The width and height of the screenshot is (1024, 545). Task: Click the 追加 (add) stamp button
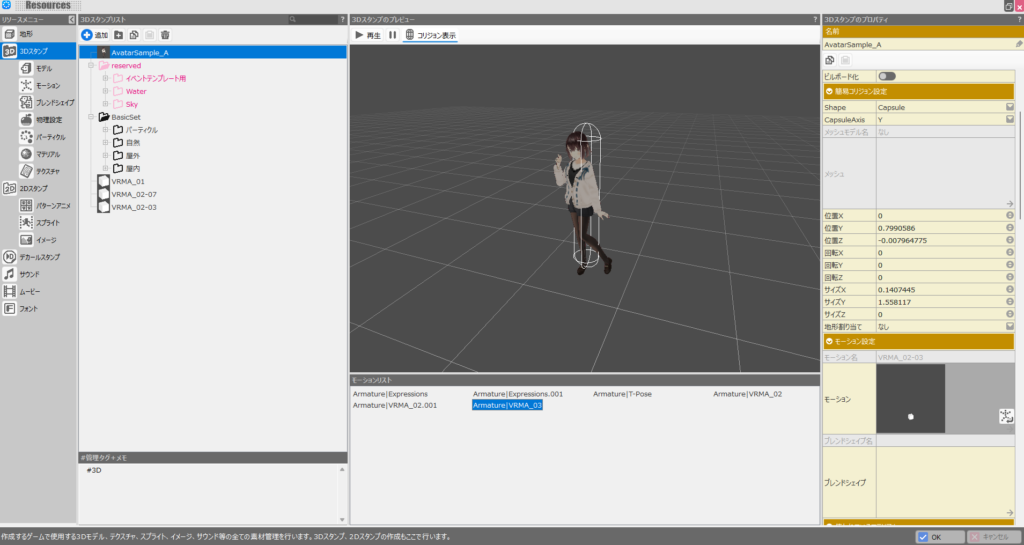coord(95,35)
